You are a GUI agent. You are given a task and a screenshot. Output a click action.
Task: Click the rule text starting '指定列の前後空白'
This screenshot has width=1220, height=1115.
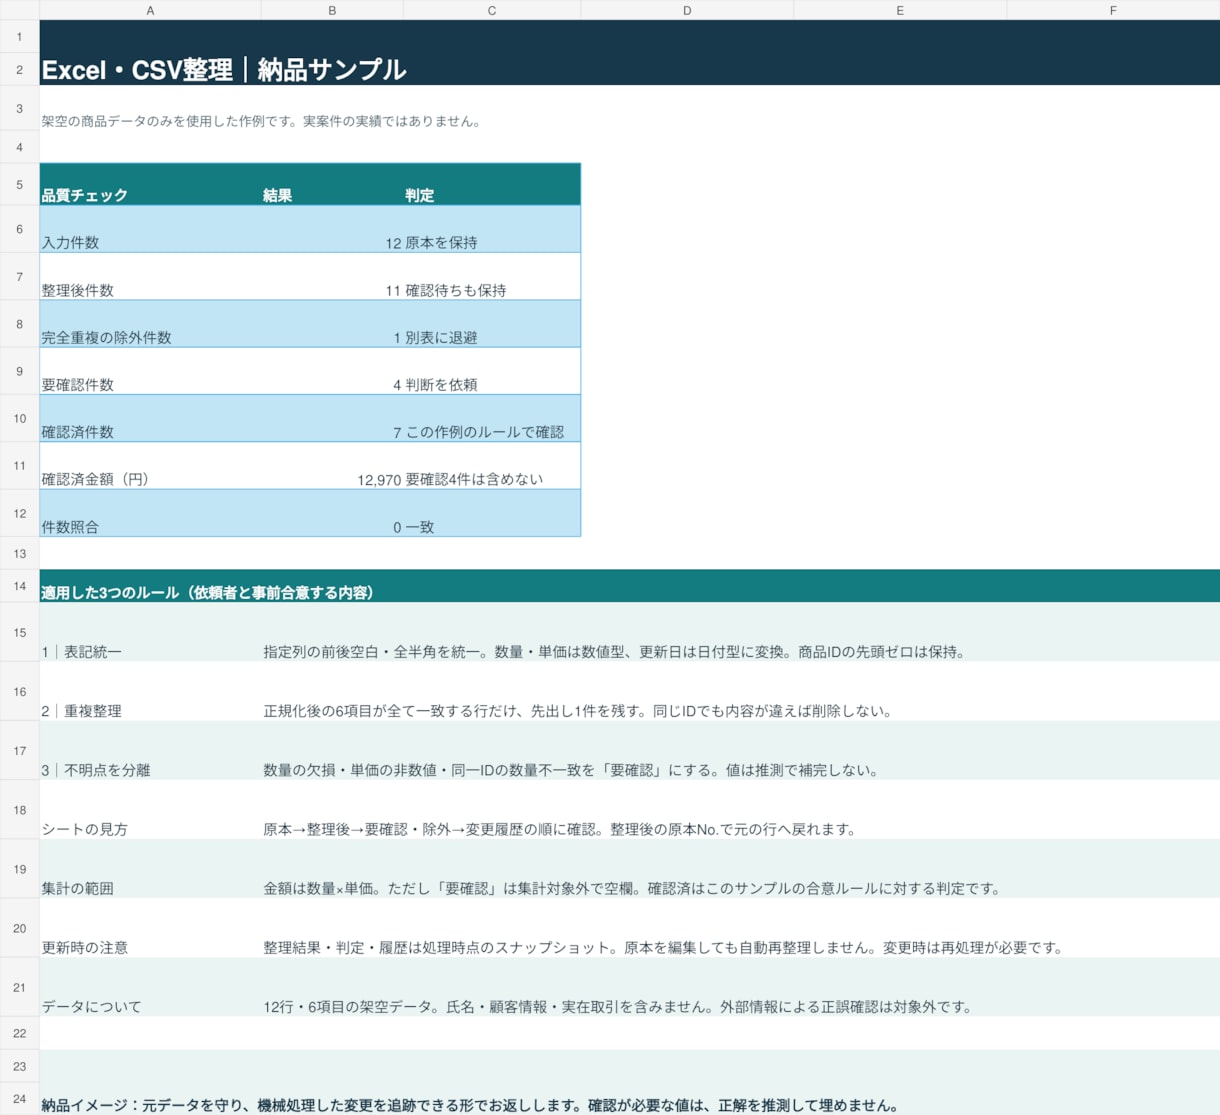[615, 652]
